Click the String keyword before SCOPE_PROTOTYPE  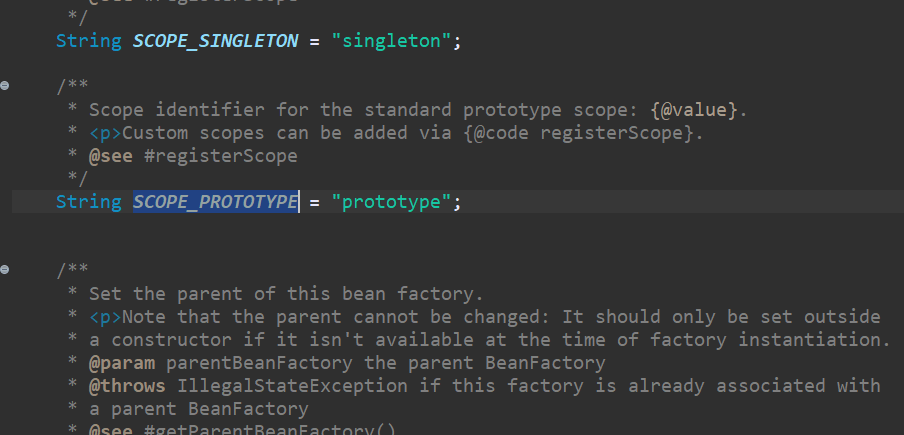click(89, 202)
